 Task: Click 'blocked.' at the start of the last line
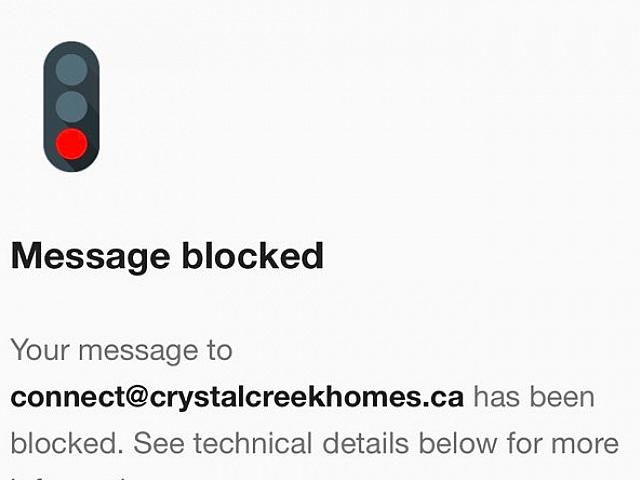click(x=67, y=443)
